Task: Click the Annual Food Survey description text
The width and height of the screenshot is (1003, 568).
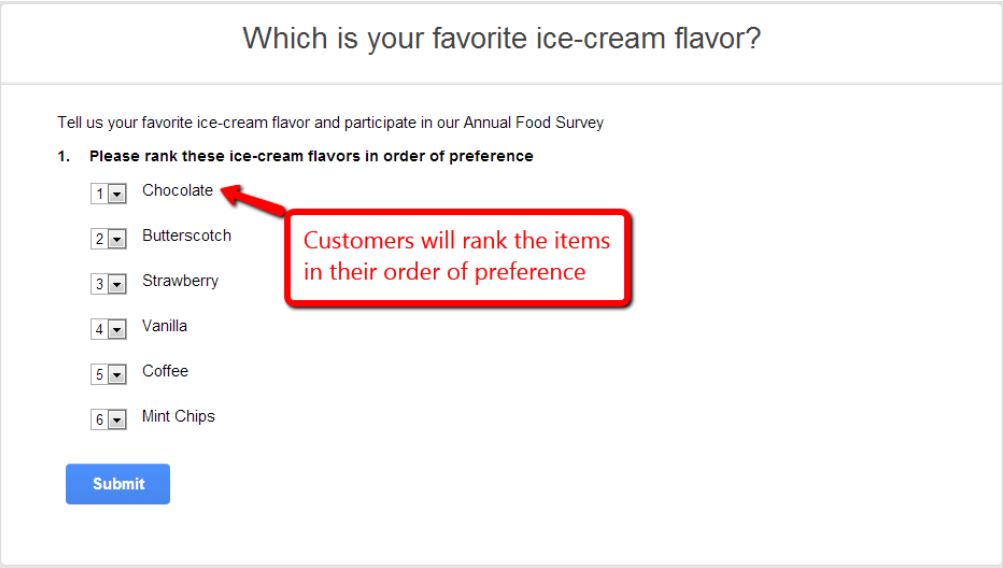Action: [330, 123]
